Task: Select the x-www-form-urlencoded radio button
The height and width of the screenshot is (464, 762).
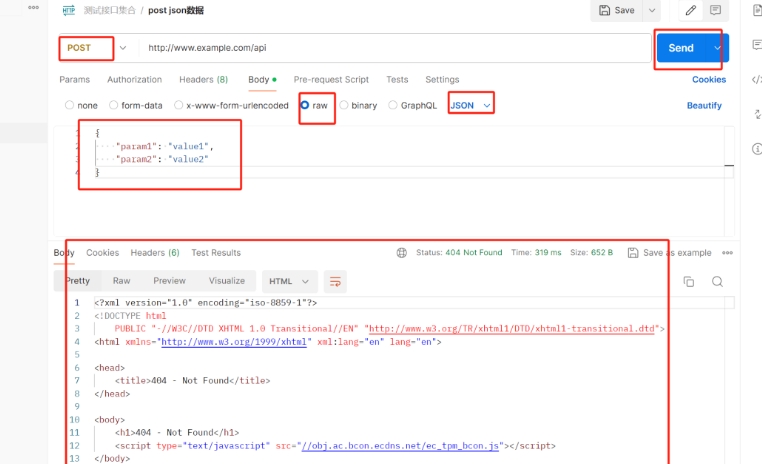Action: pyautogui.click(x=178, y=105)
